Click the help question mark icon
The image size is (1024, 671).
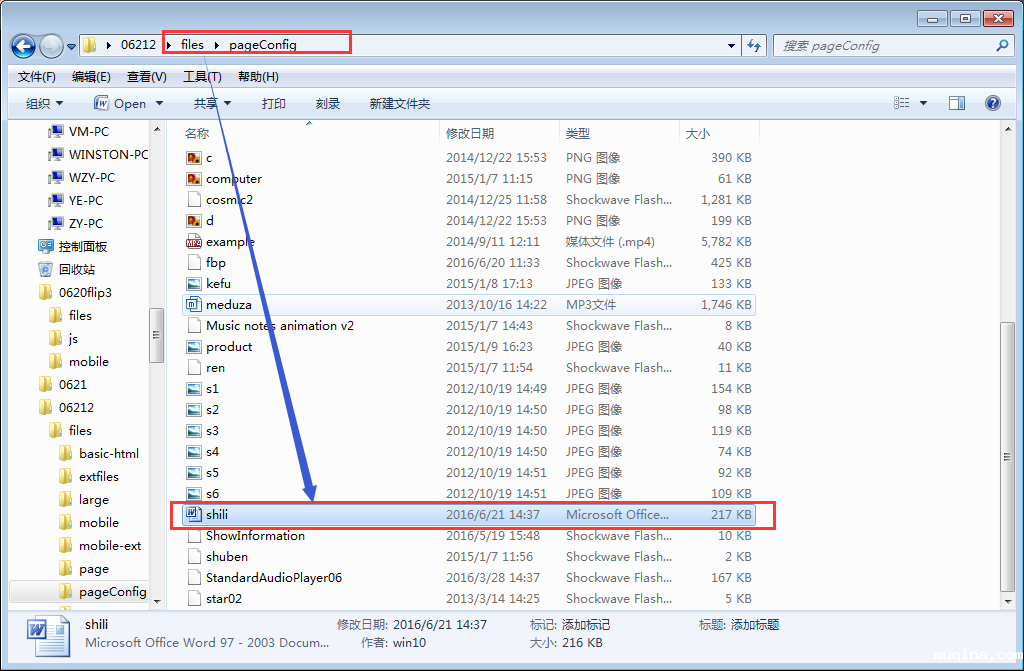(x=992, y=103)
